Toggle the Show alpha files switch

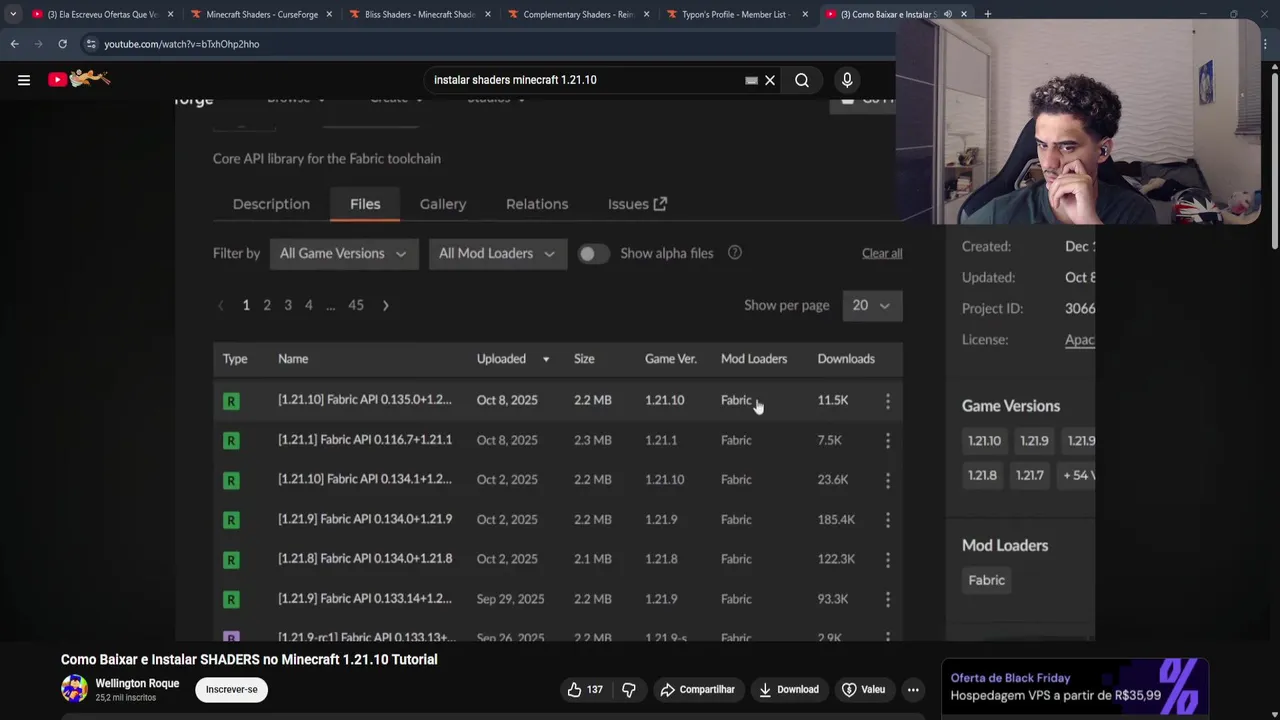(x=593, y=254)
